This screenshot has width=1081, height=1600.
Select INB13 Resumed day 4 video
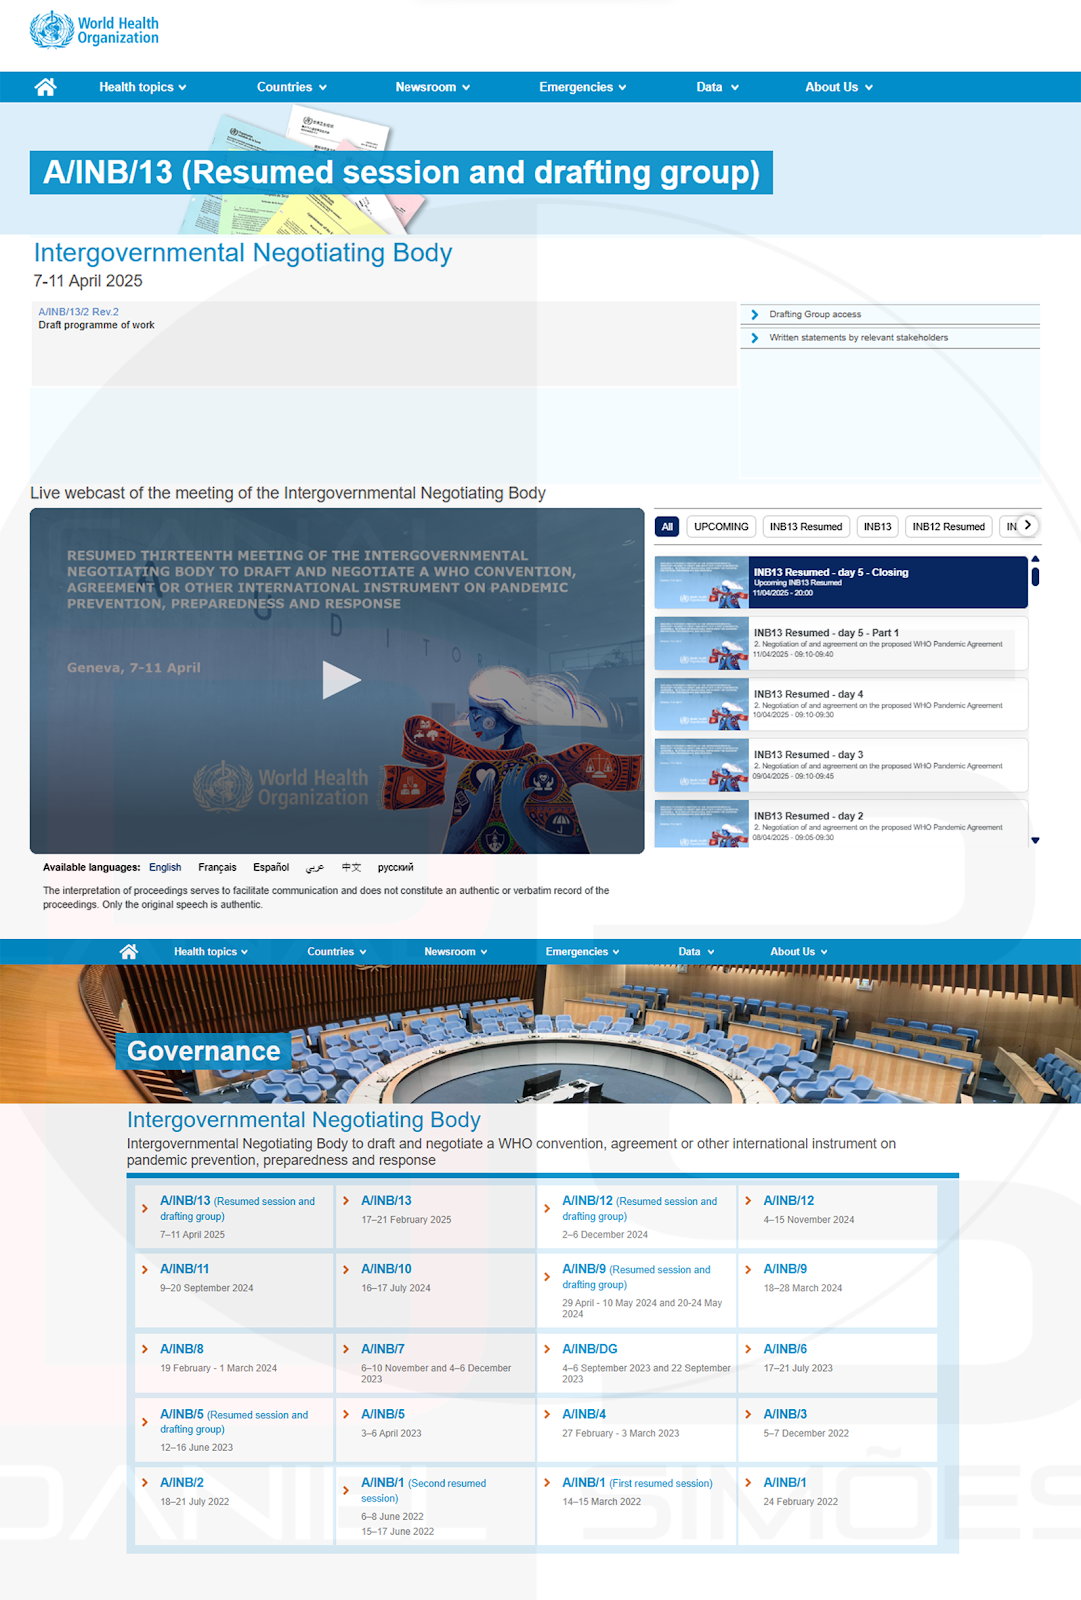(841, 704)
